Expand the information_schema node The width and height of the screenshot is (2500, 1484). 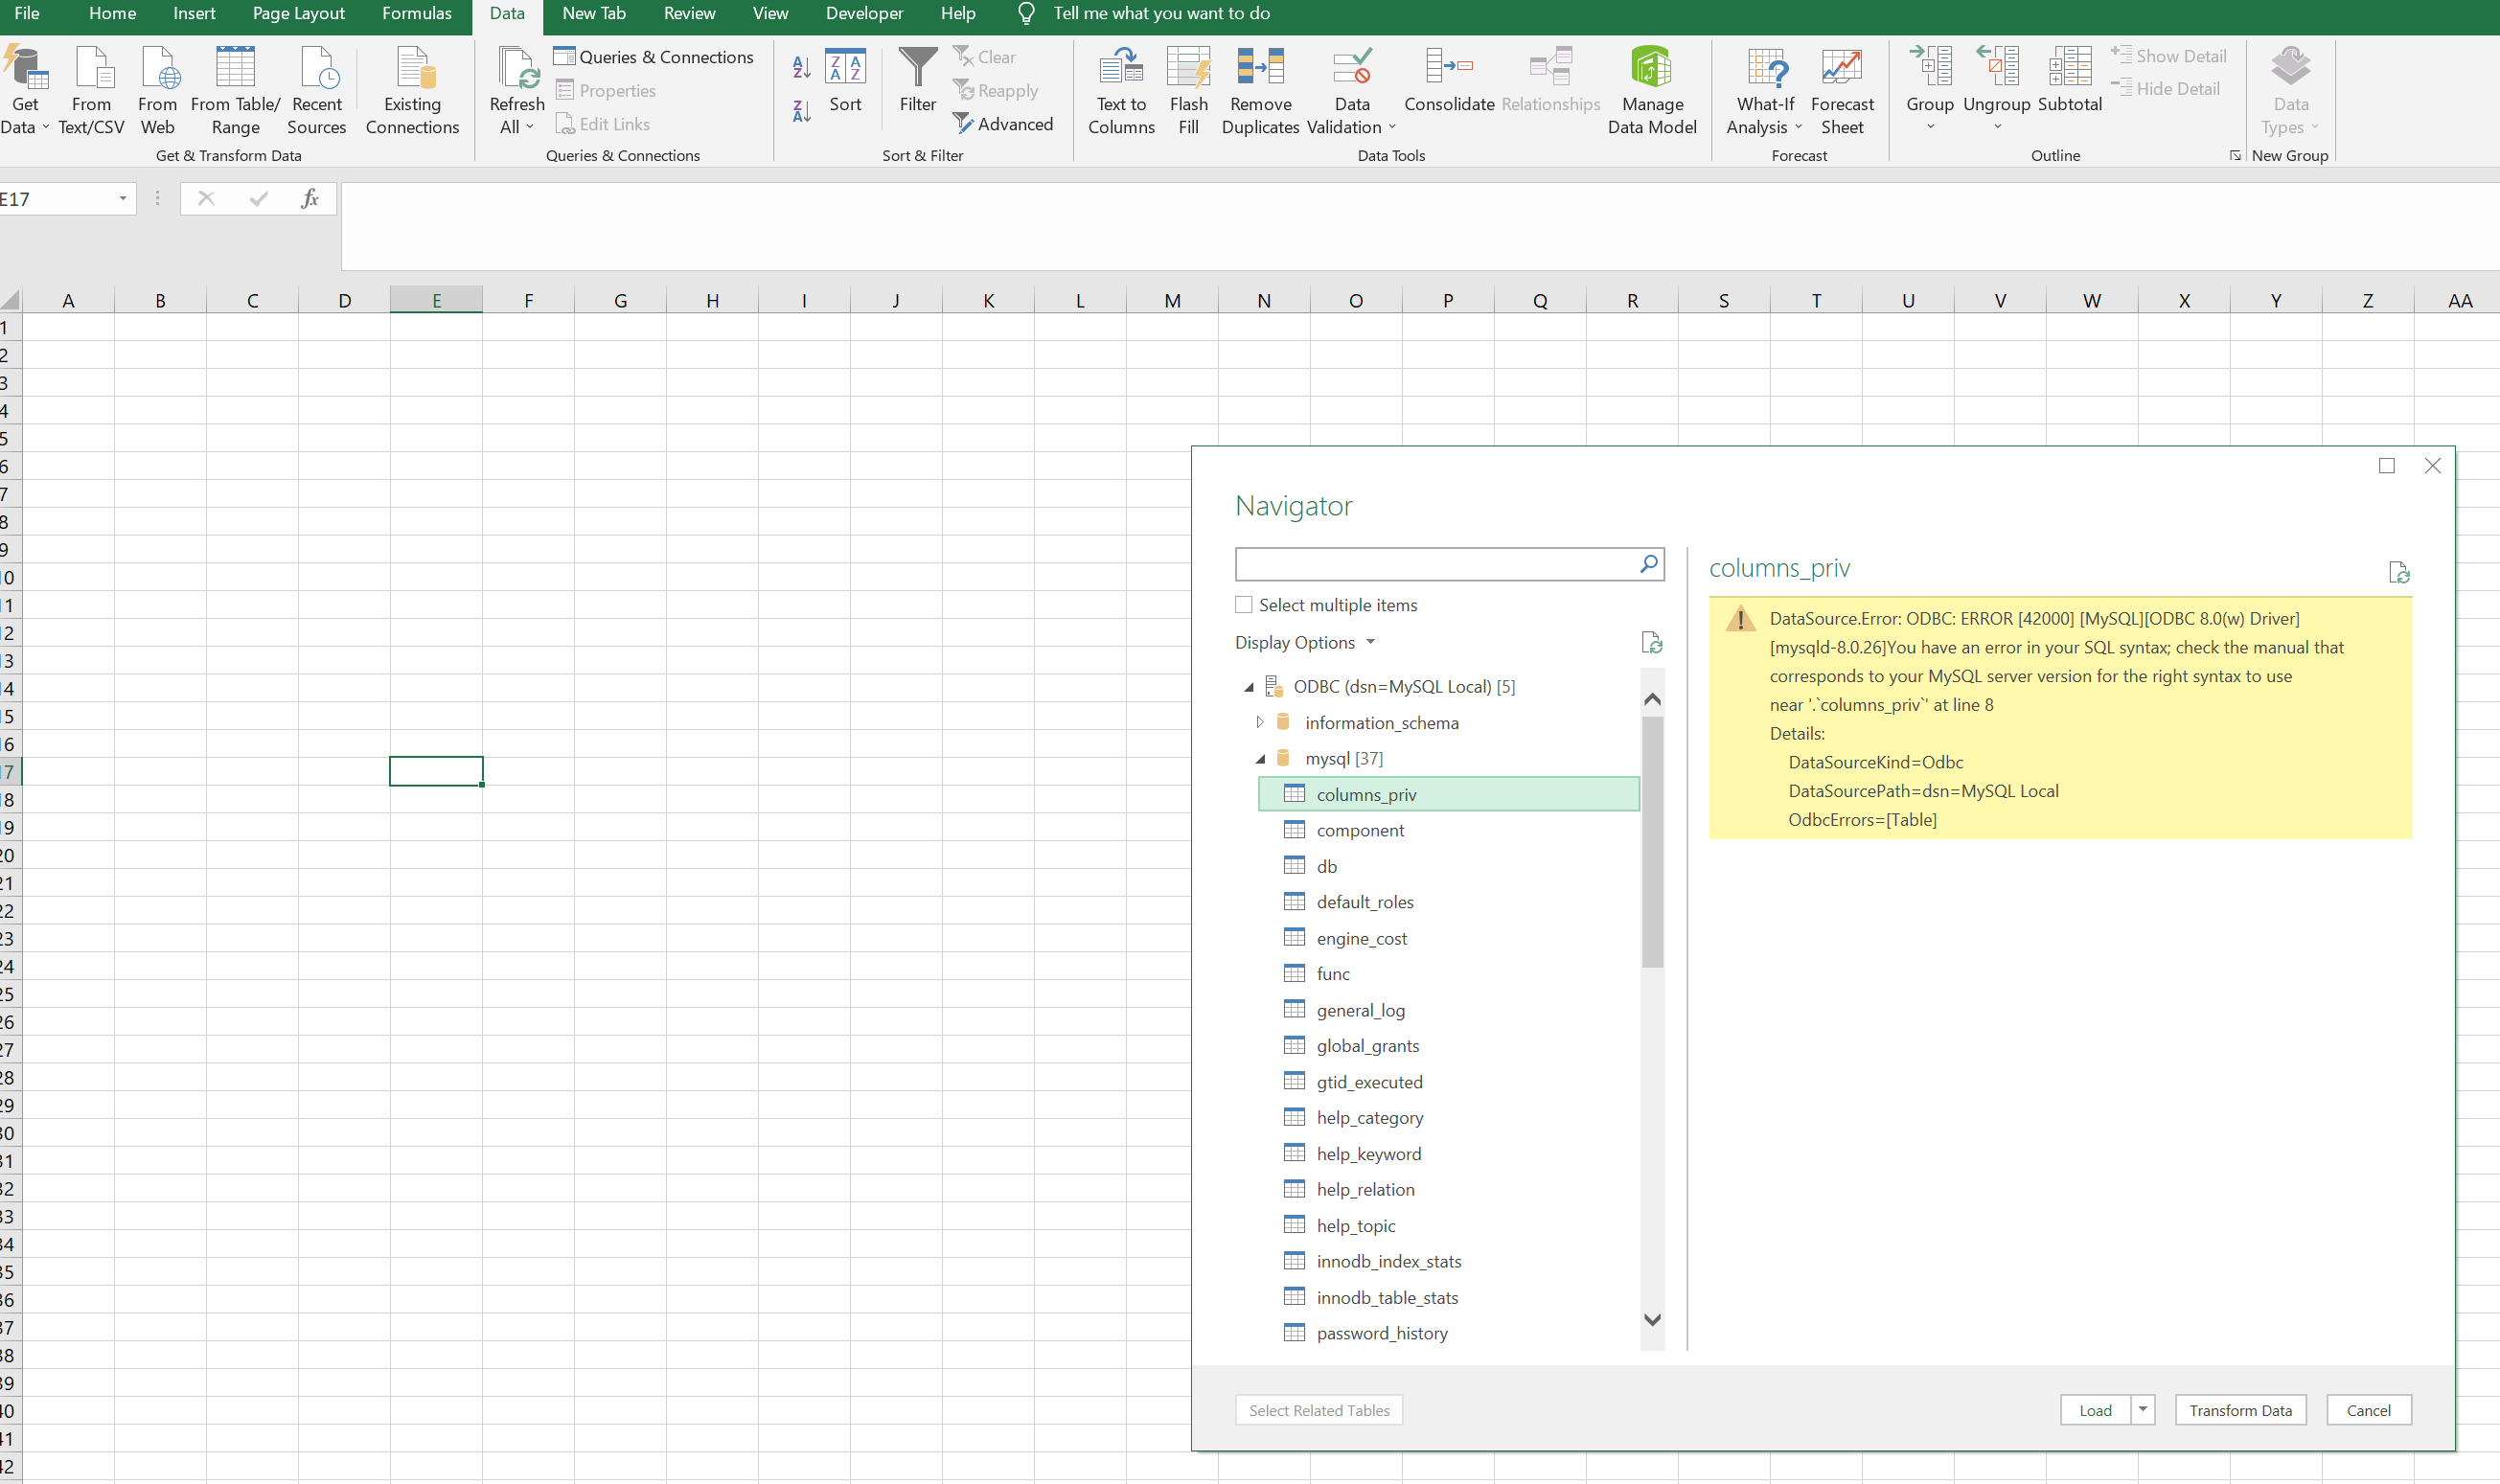(1259, 722)
